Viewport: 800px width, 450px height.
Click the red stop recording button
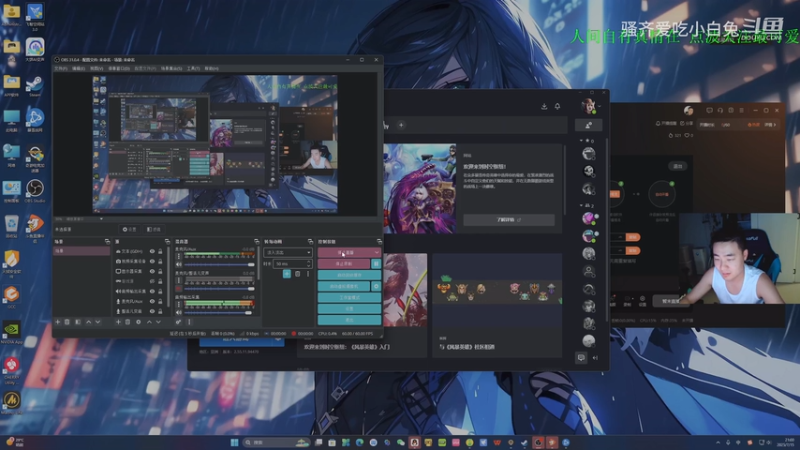tap(344, 264)
